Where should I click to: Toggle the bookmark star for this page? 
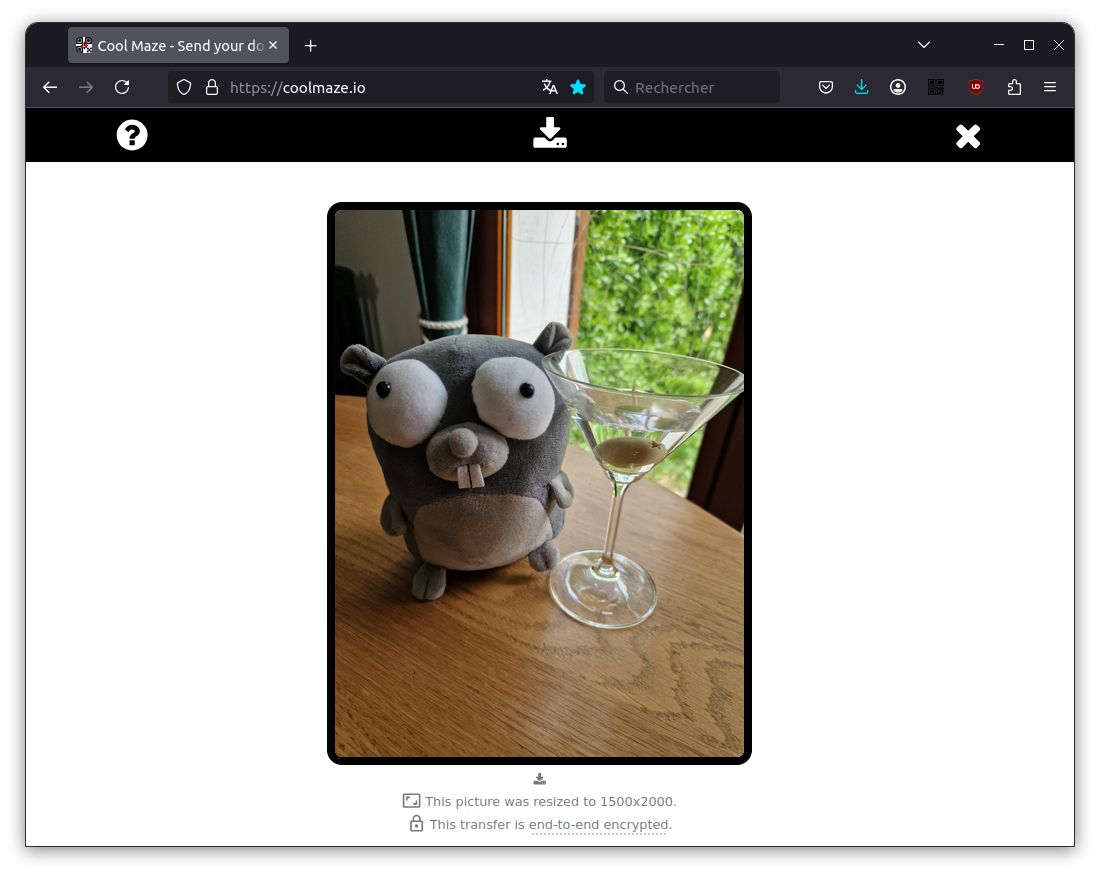pos(578,87)
